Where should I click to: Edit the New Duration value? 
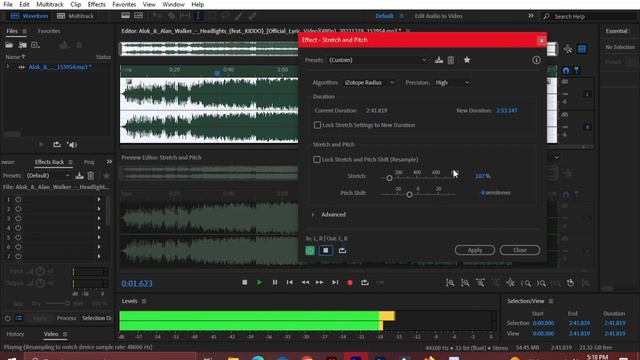pyautogui.click(x=507, y=111)
